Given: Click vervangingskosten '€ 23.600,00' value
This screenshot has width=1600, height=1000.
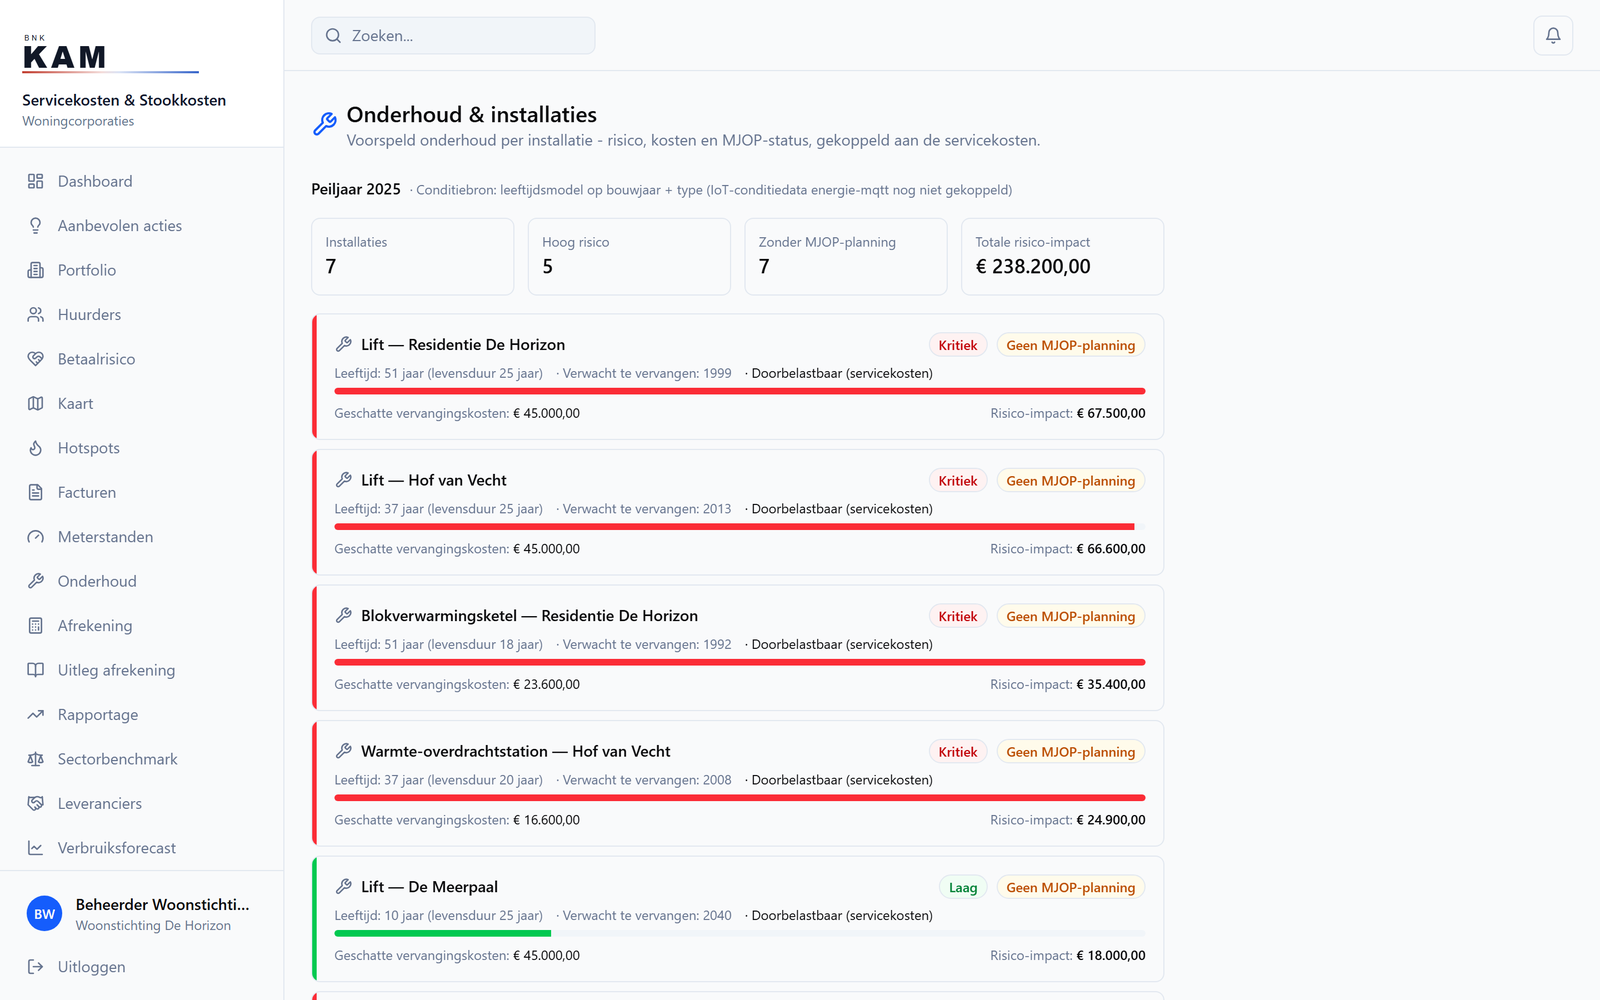Looking at the screenshot, I should (546, 685).
